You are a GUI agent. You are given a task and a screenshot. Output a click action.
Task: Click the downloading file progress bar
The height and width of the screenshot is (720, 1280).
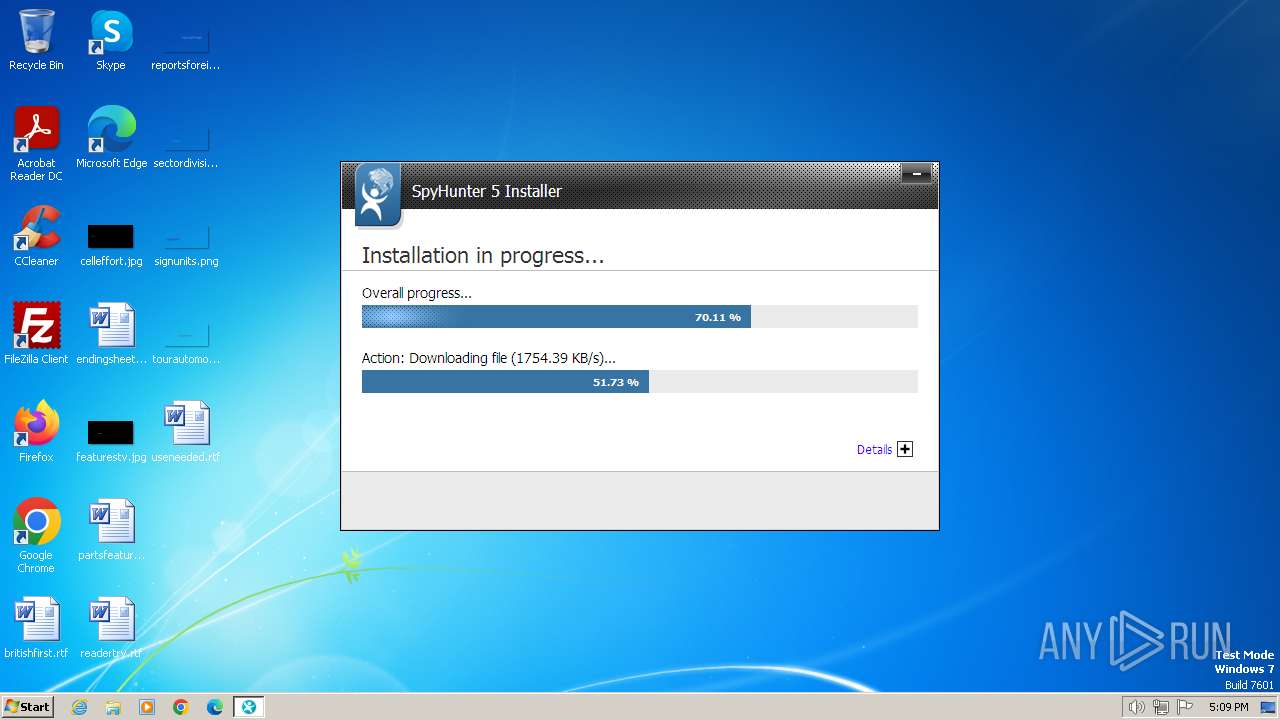[639, 382]
